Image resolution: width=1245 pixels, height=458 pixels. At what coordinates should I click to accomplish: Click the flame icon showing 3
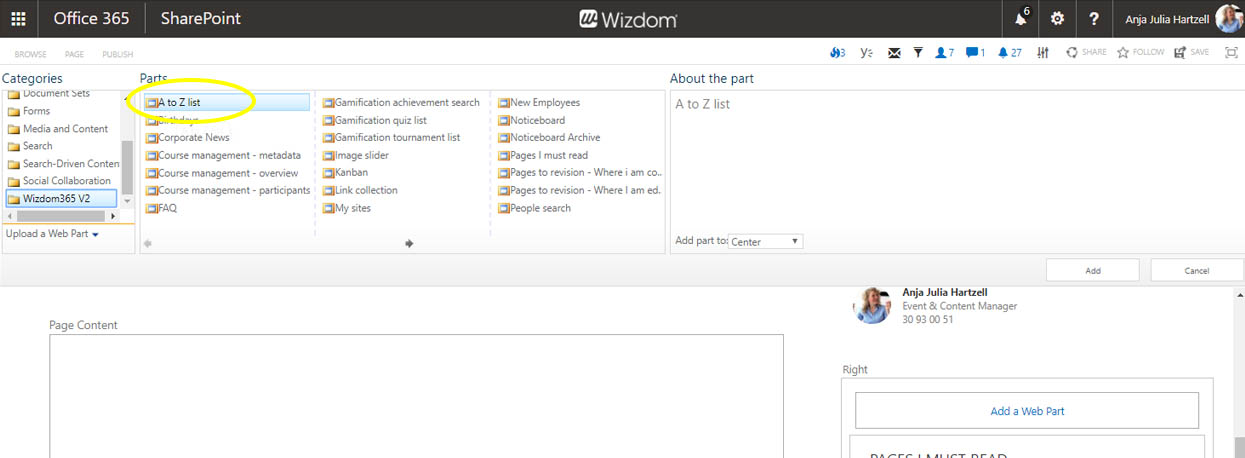tap(838, 53)
